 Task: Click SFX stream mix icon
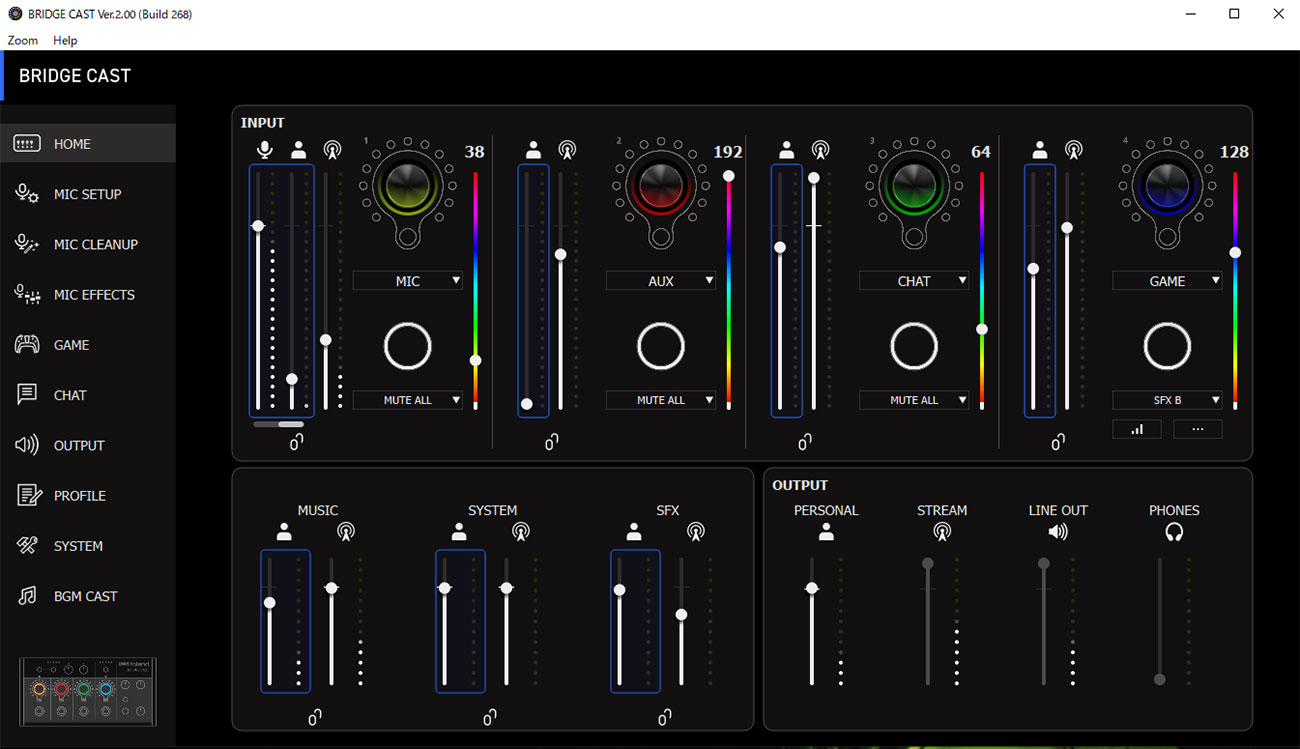pyautogui.click(x=696, y=532)
